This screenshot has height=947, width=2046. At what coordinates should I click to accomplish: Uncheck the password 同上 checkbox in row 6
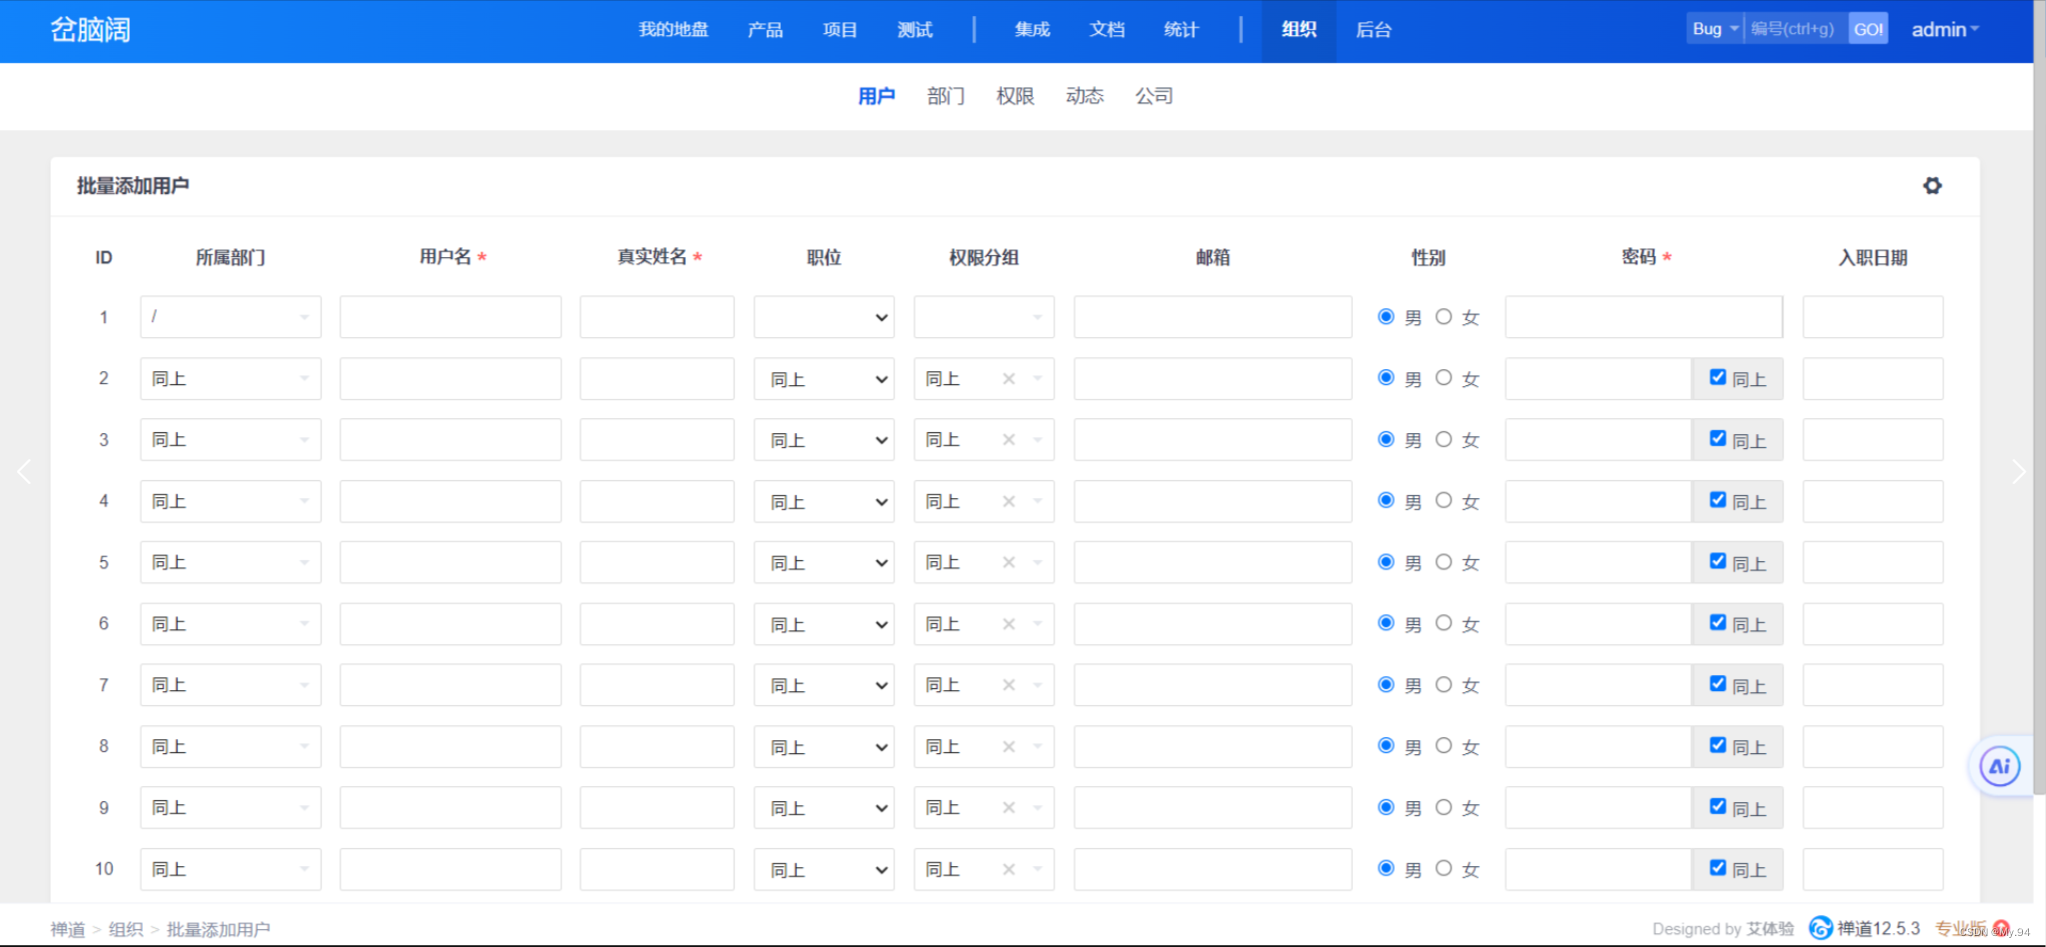coord(1718,622)
